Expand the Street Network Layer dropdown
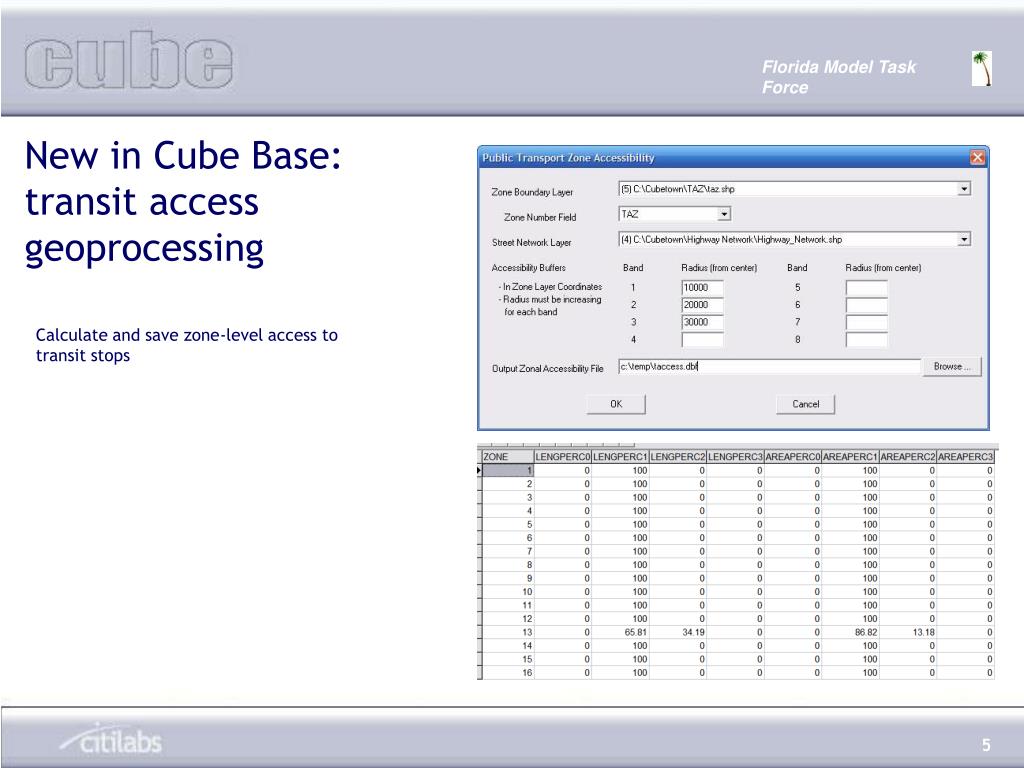The height and width of the screenshot is (768, 1024). [964, 240]
